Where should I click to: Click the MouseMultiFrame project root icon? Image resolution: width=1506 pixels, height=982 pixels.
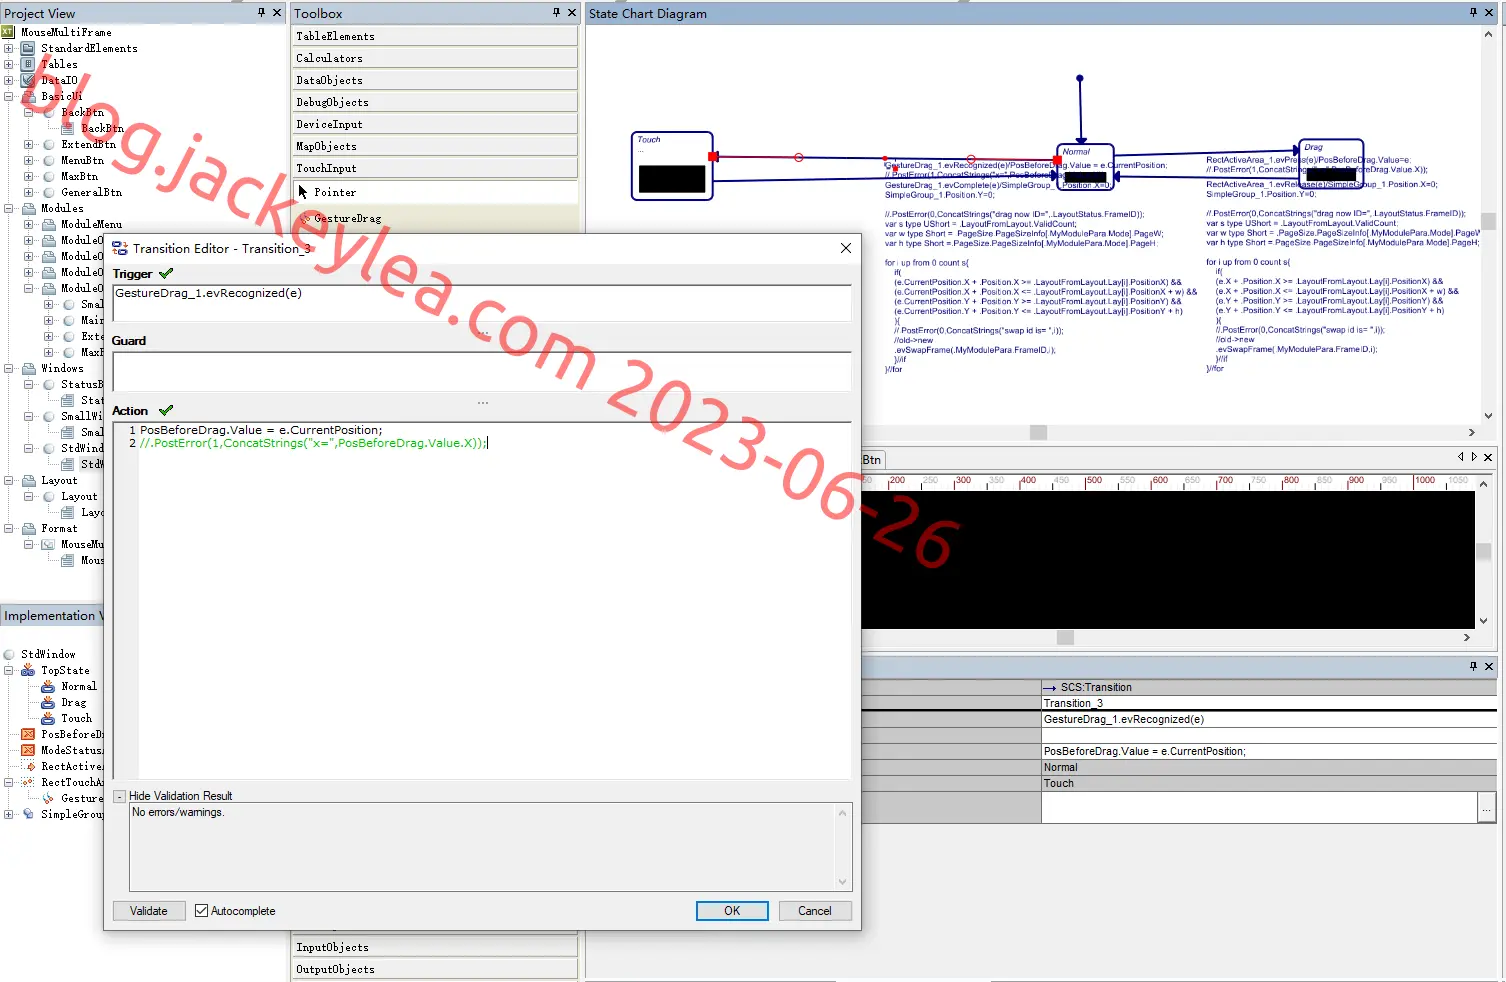8,32
